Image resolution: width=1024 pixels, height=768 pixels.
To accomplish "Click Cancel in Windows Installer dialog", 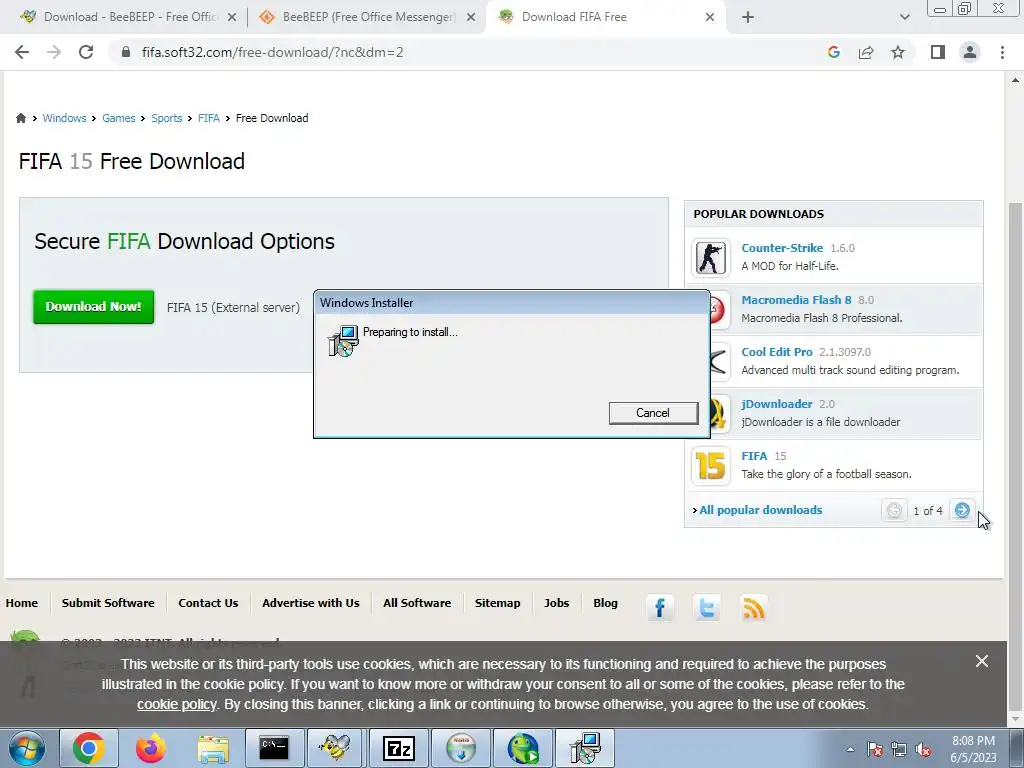I will [653, 413].
